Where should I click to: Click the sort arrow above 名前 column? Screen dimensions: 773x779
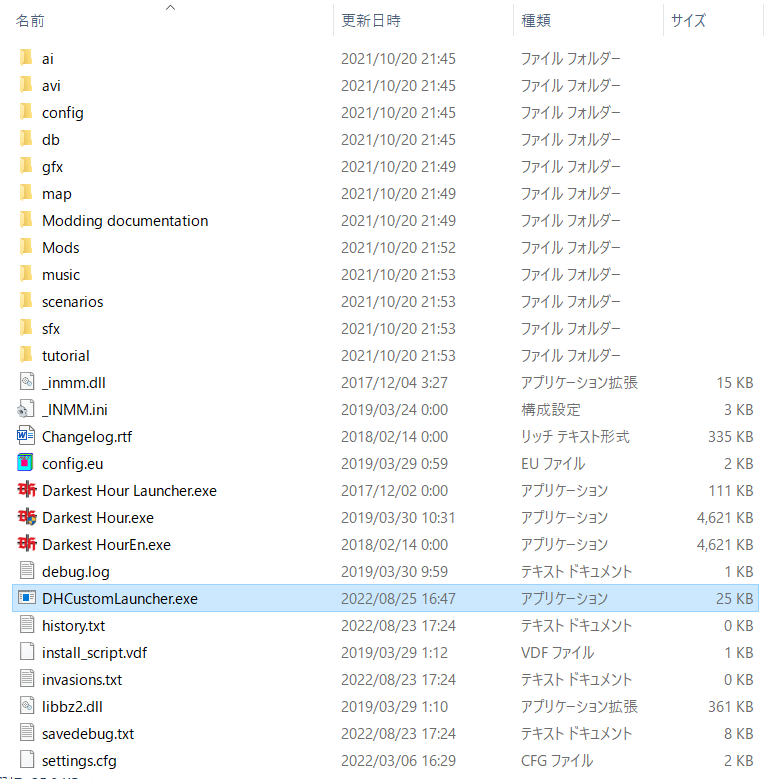(x=170, y=7)
